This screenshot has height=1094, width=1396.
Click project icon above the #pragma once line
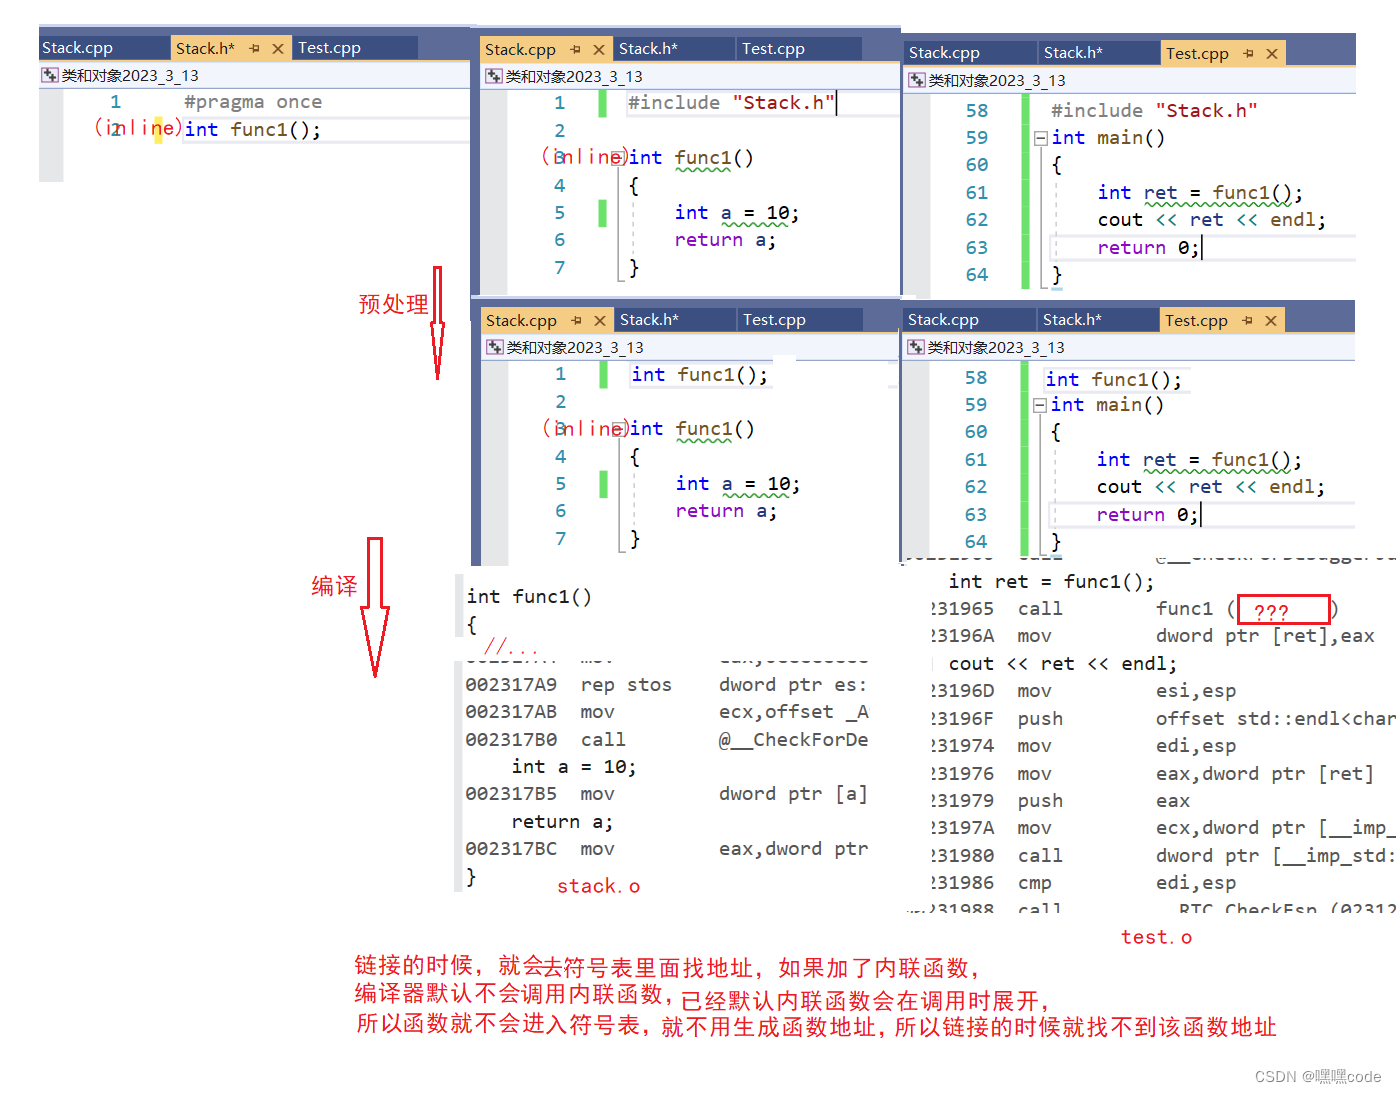pos(50,75)
